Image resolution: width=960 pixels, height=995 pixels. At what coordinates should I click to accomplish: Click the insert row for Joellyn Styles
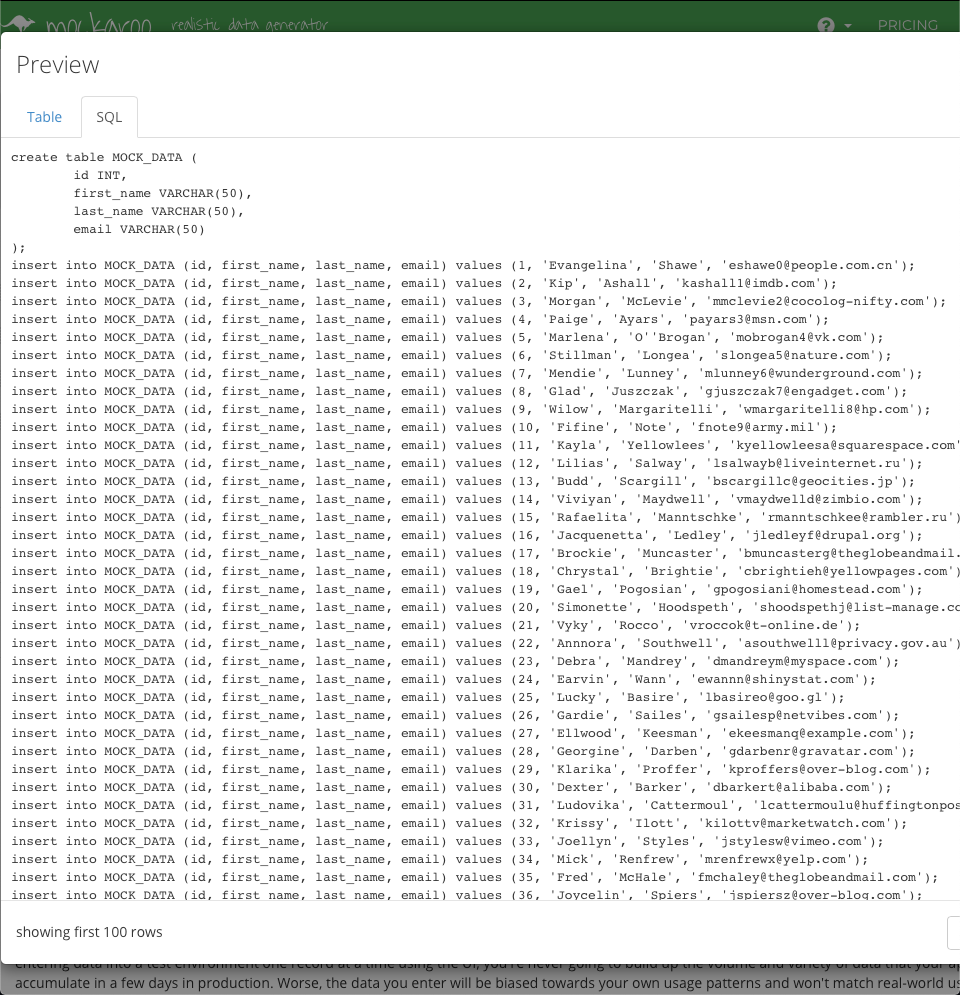tap(447, 841)
